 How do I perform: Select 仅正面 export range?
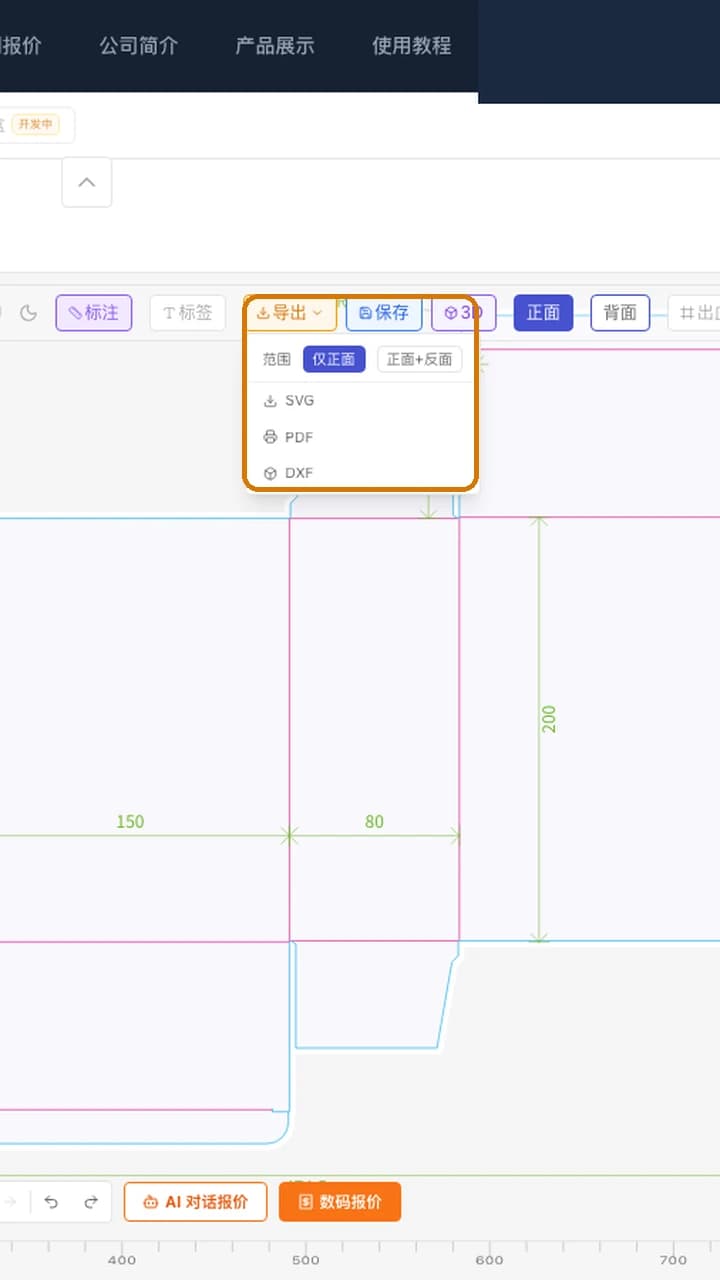(x=334, y=359)
